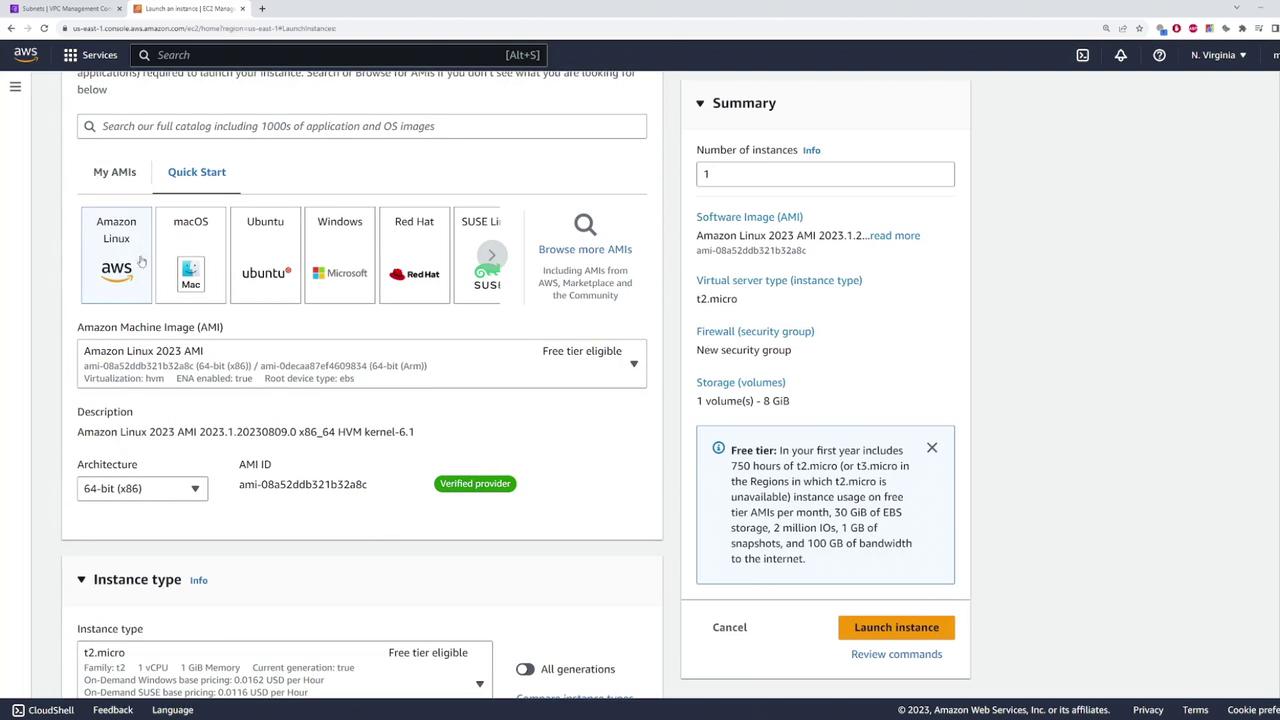Open Info link beside Number of instances

(x=811, y=150)
